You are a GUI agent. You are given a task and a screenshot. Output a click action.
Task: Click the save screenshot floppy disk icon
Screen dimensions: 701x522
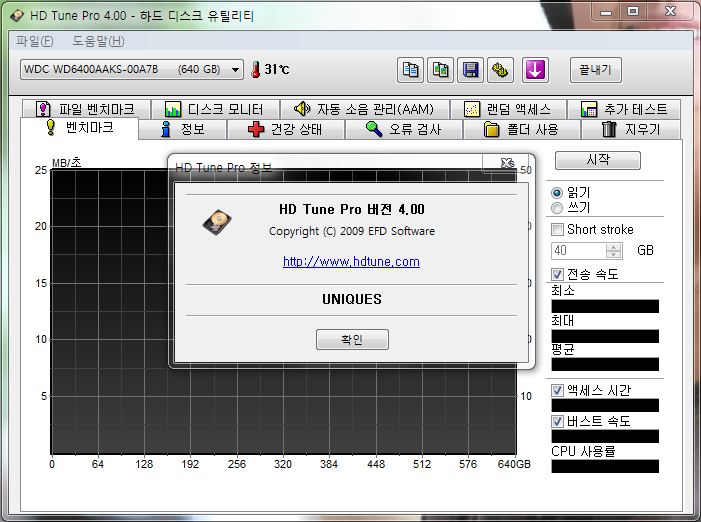470,70
